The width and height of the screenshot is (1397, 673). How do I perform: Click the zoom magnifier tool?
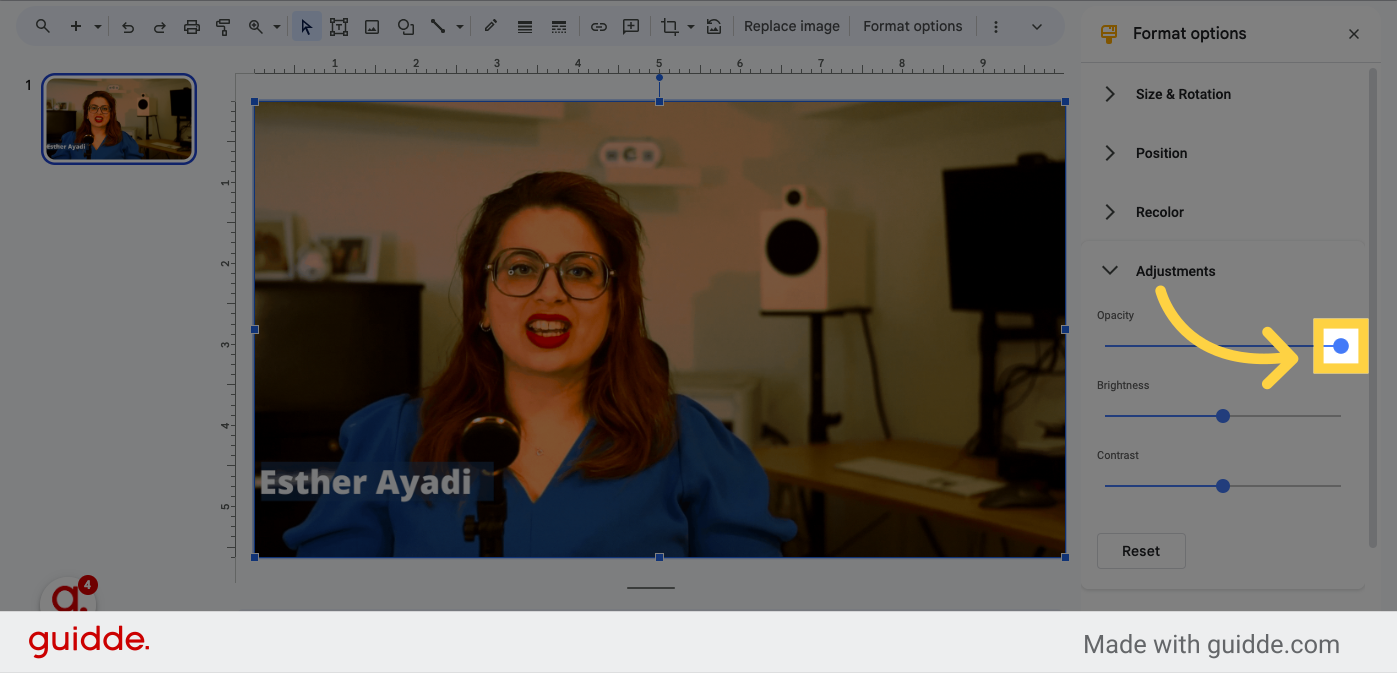[256, 27]
